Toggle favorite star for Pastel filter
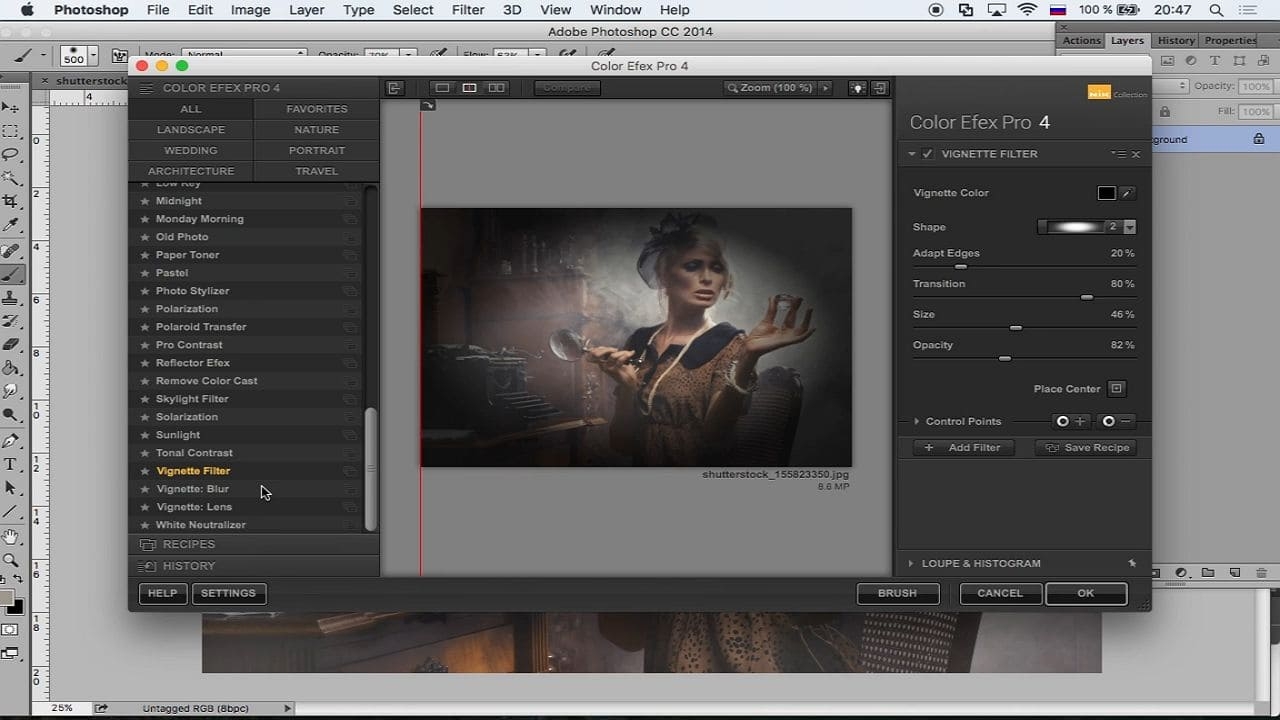 pyautogui.click(x=145, y=273)
